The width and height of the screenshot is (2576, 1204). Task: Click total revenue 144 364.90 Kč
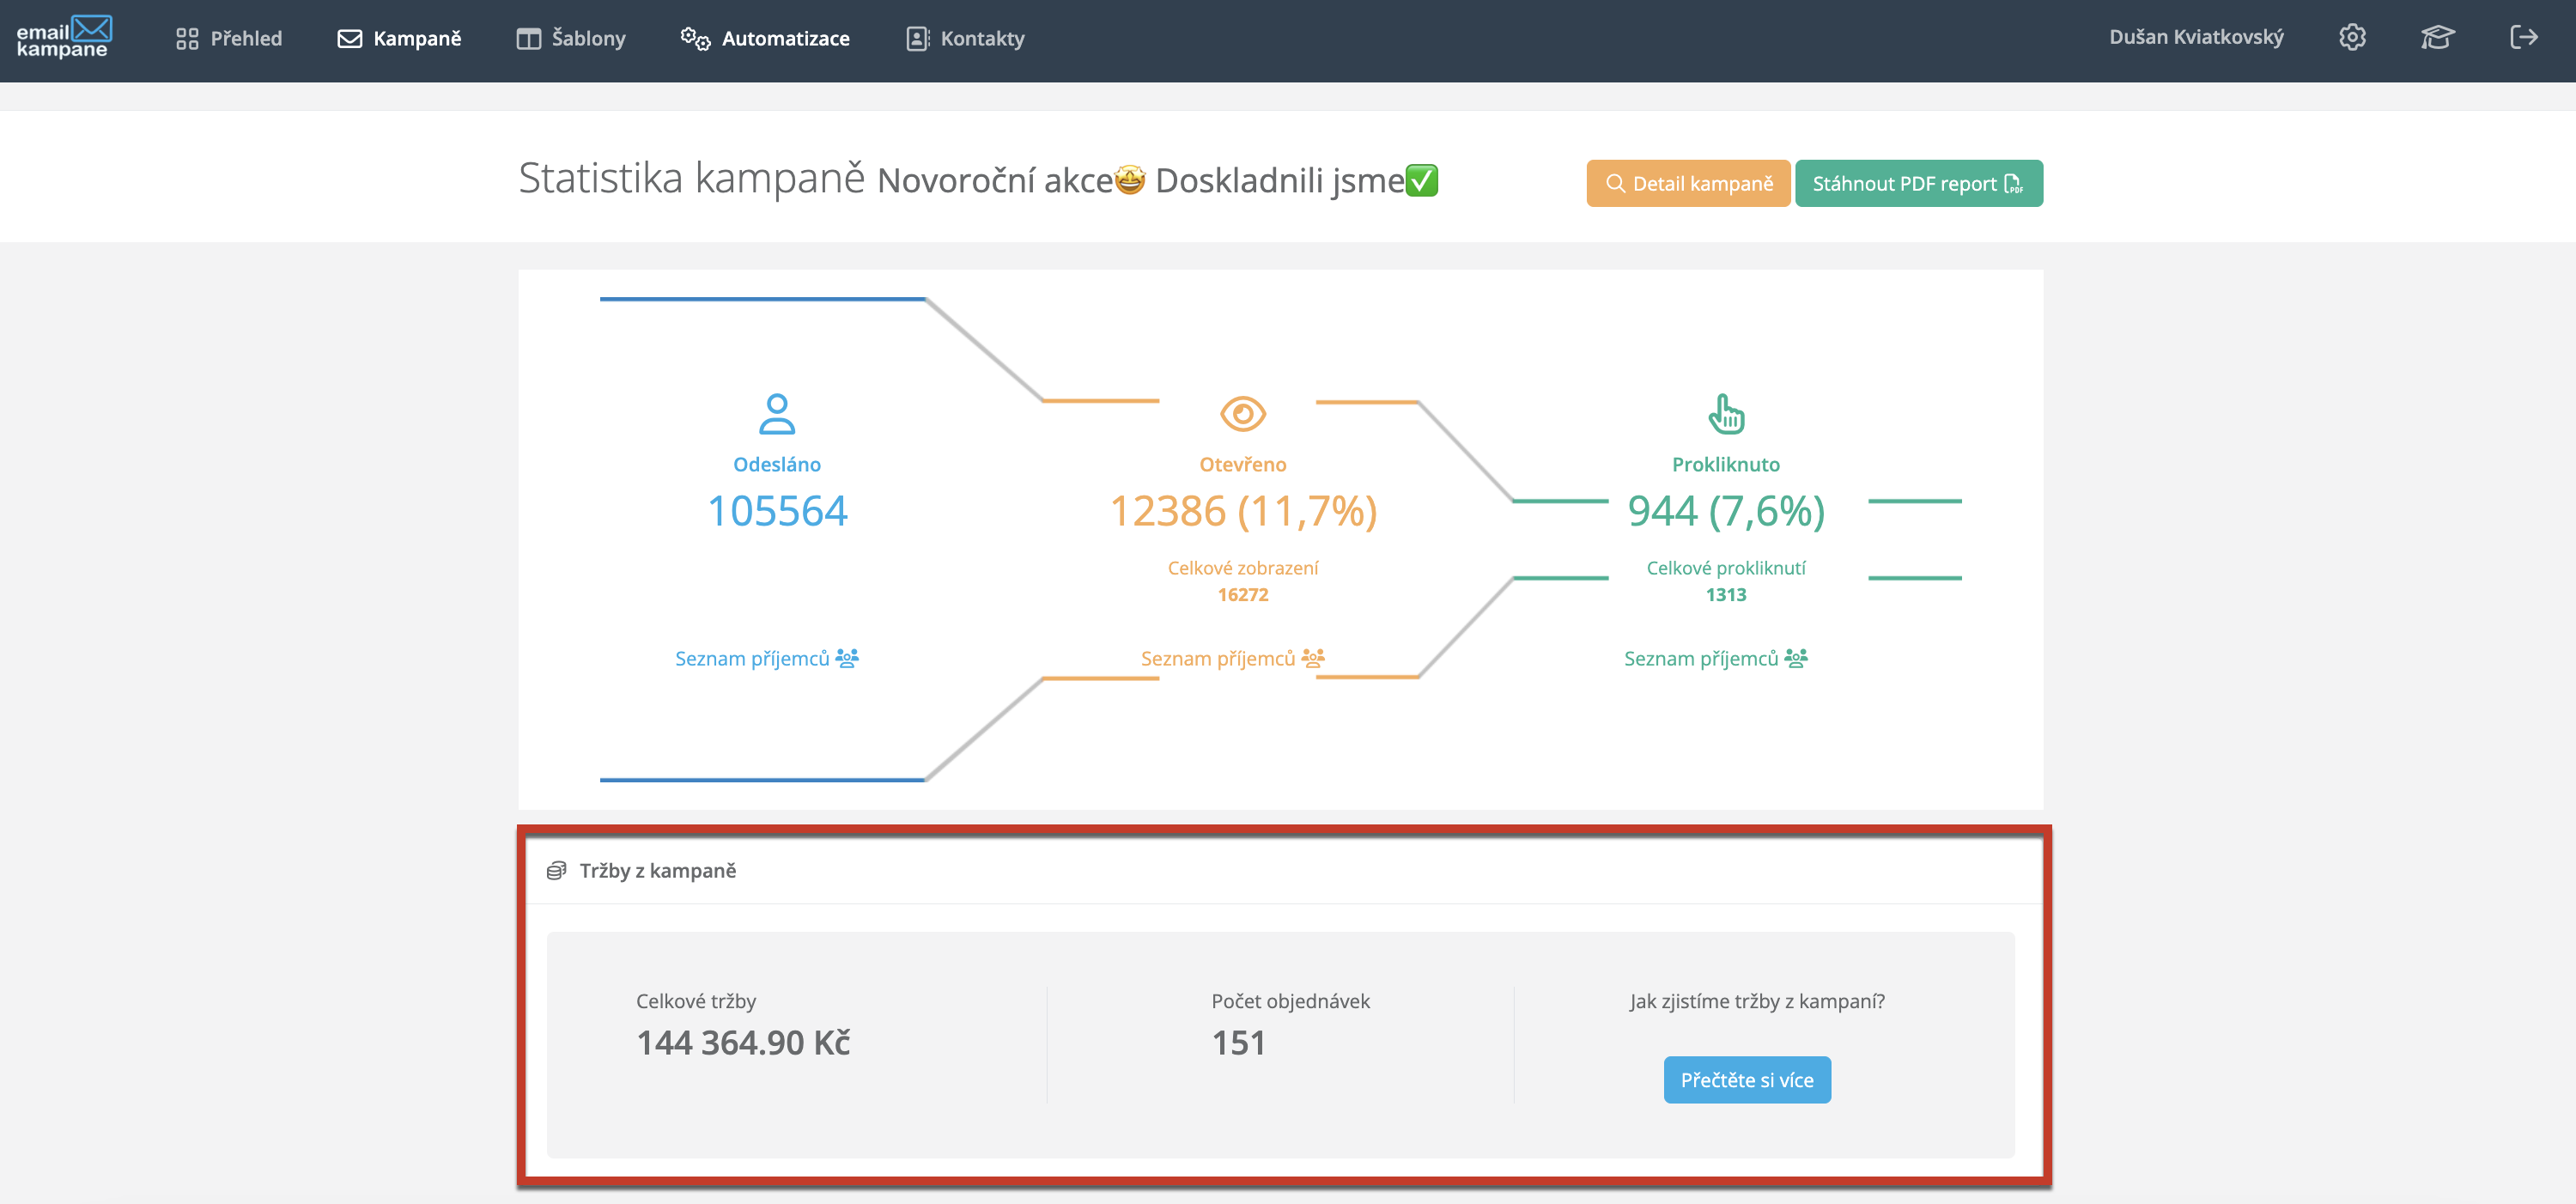[x=743, y=1042]
